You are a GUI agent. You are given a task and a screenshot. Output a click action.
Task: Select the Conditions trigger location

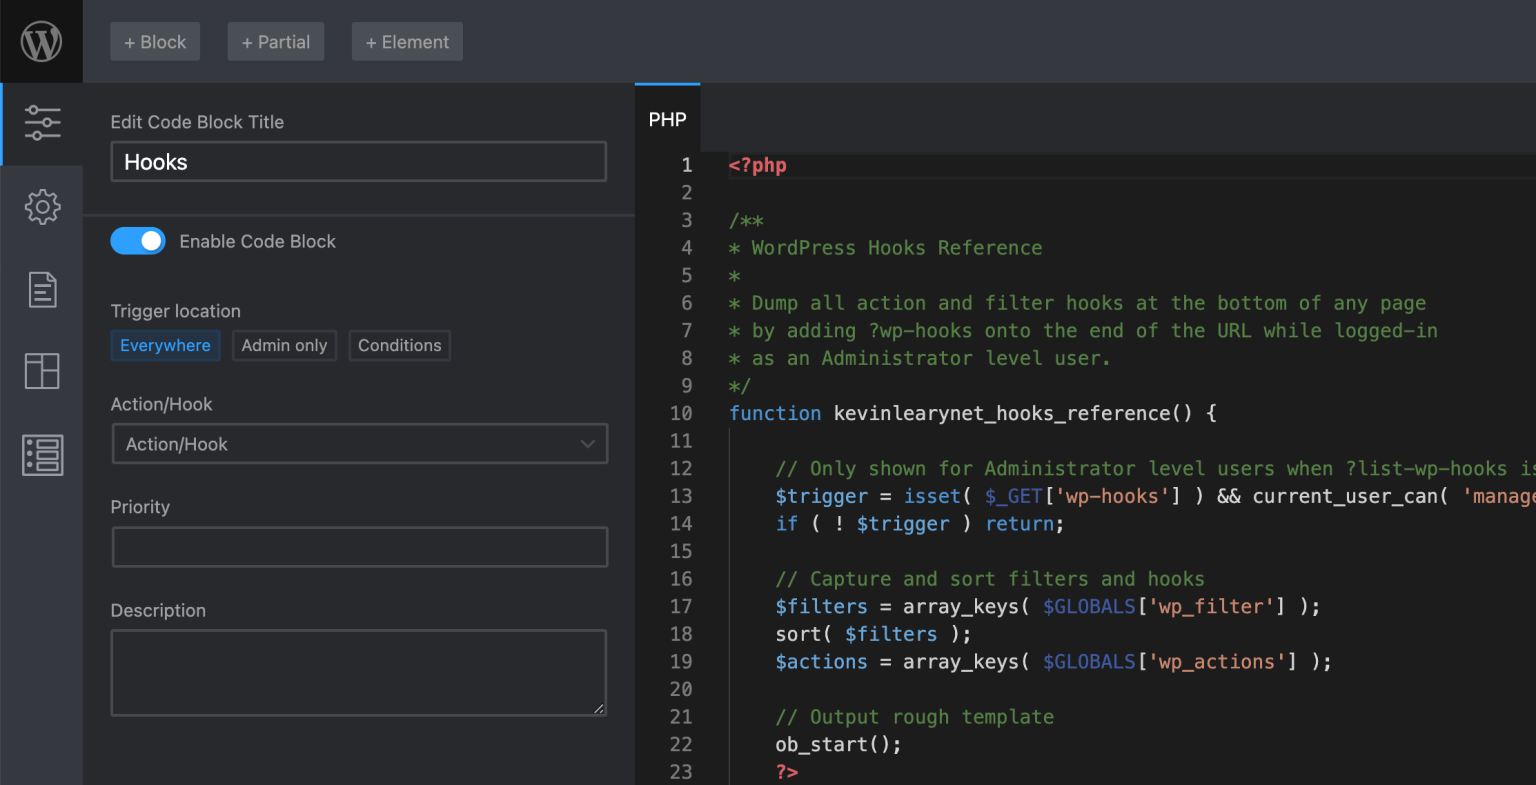[x=399, y=345]
